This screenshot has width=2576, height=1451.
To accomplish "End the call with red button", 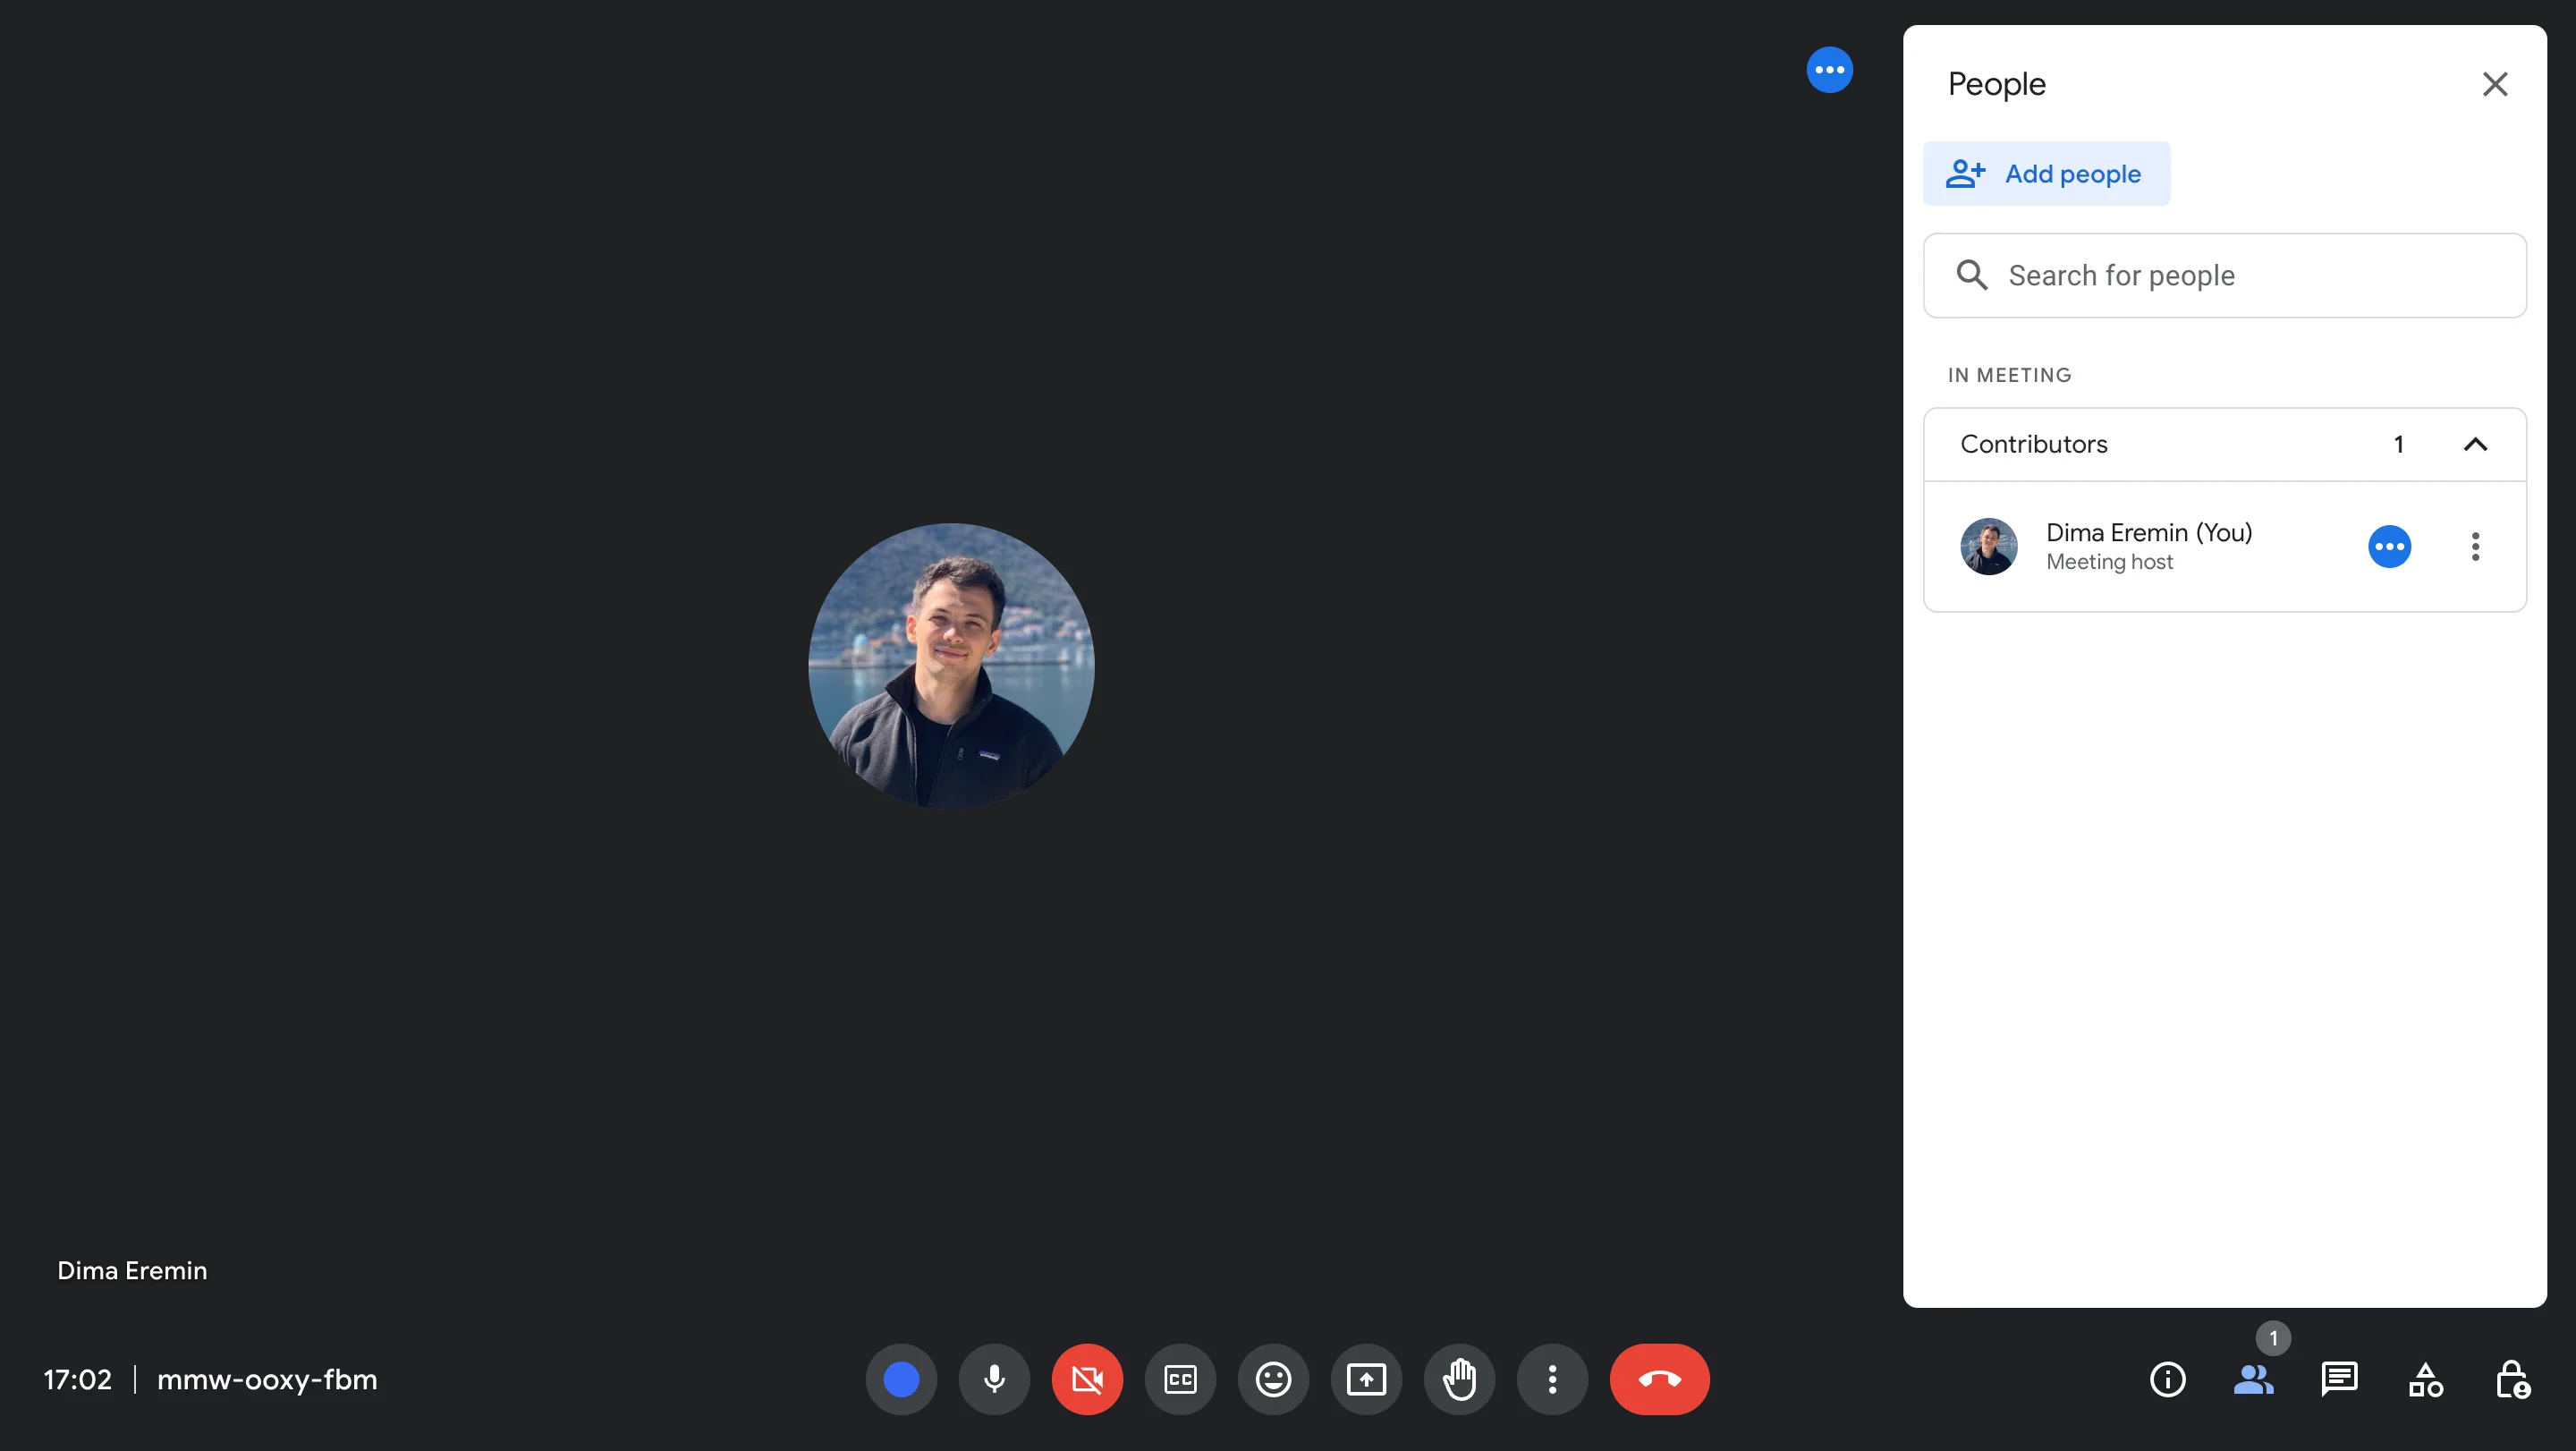I will (1659, 1379).
